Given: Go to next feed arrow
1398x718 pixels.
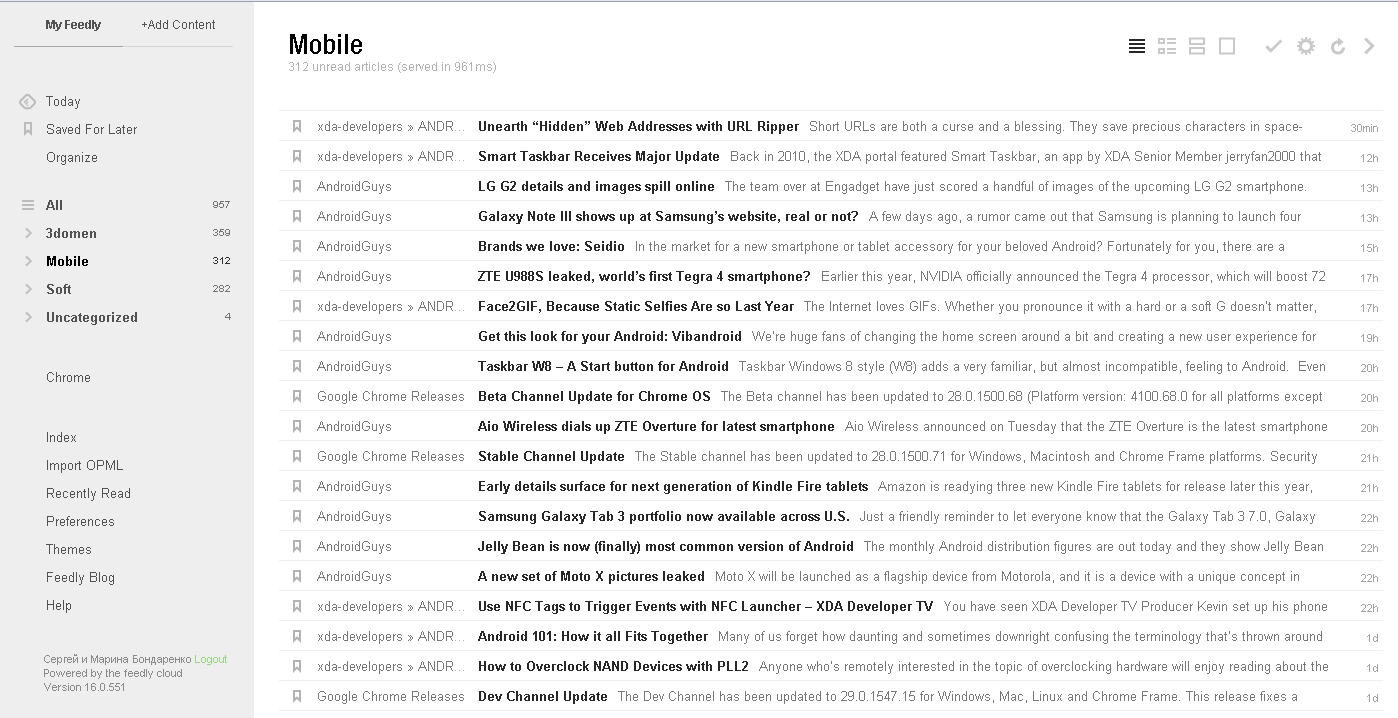Looking at the screenshot, I should [1370, 46].
